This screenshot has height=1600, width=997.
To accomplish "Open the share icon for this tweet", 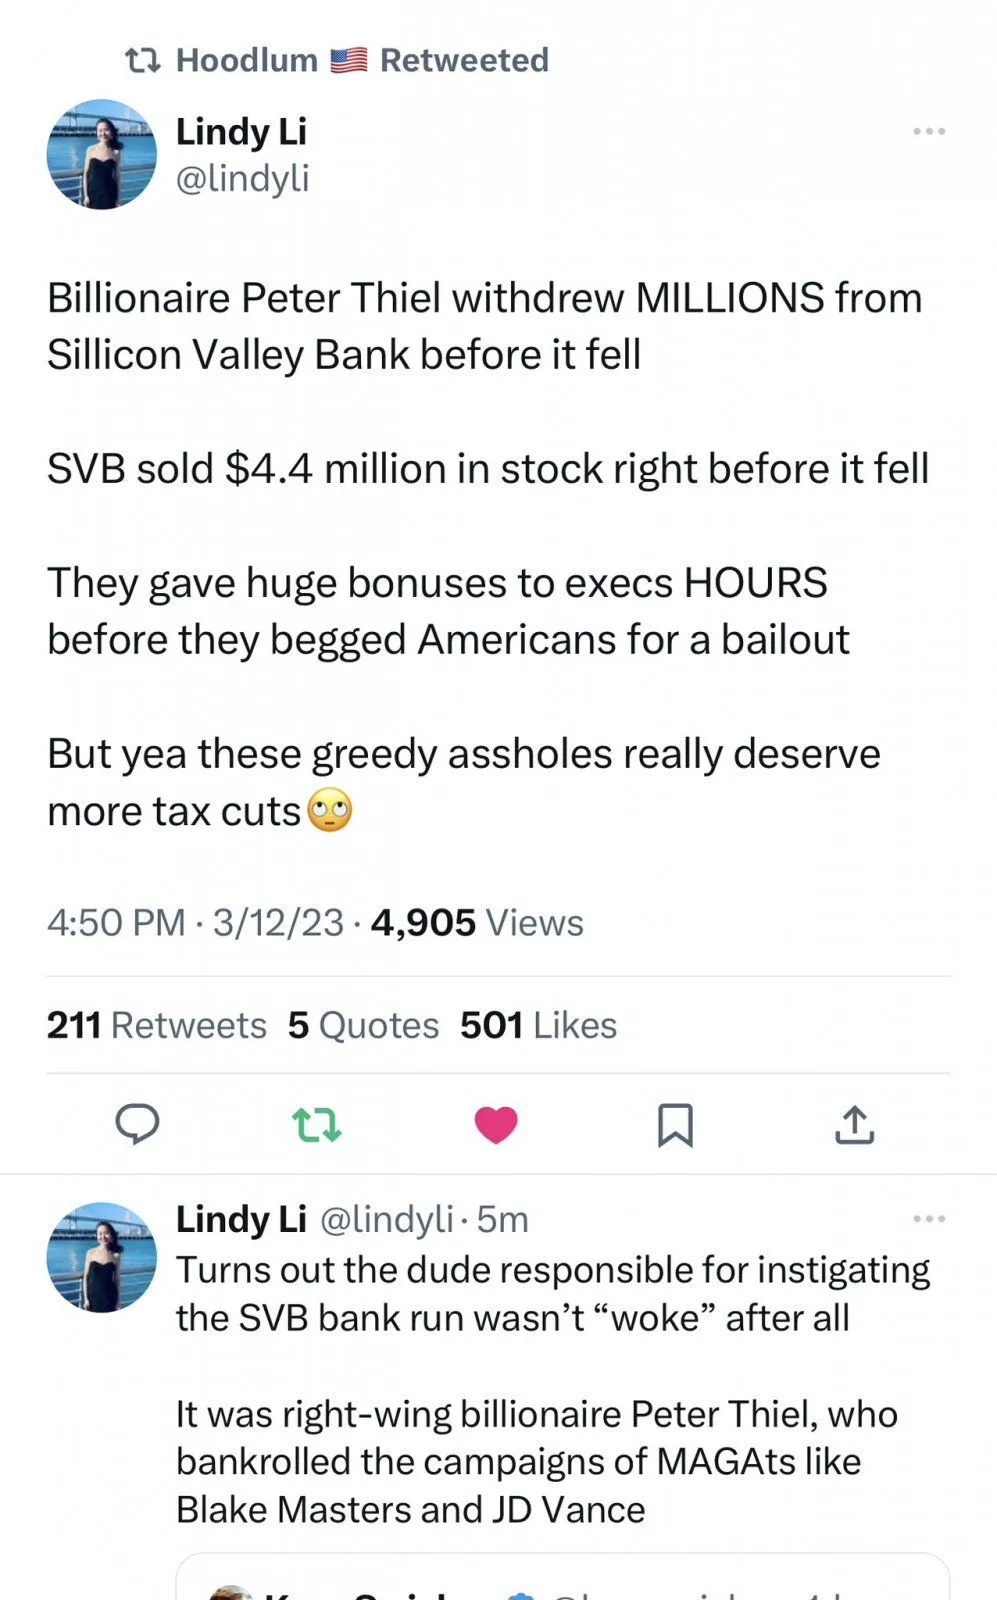I will coord(854,1125).
